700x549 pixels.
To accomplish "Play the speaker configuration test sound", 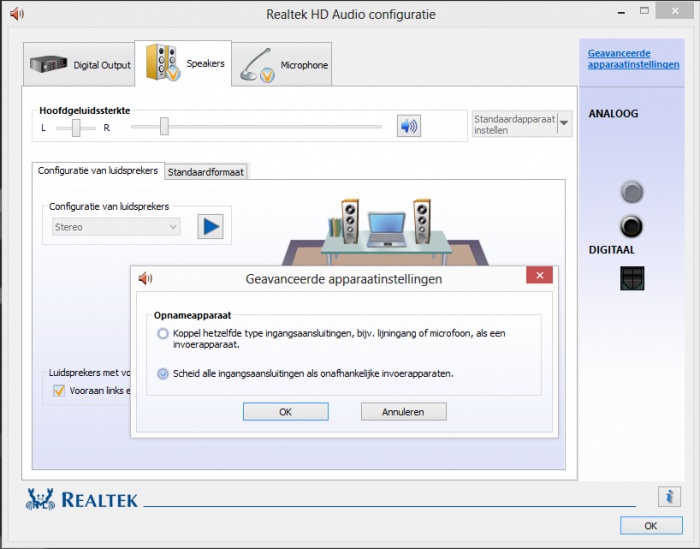I will pos(210,227).
